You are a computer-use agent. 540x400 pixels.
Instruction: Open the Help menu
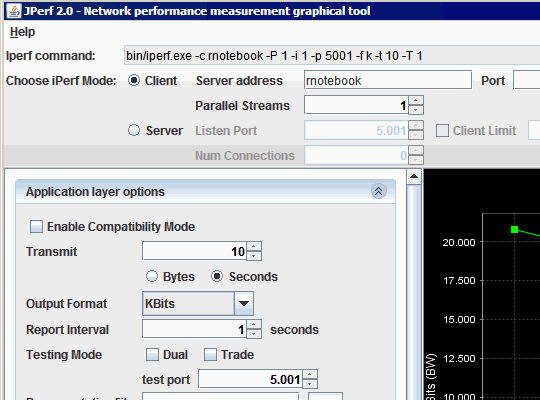pyautogui.click(x=22, y=32)
